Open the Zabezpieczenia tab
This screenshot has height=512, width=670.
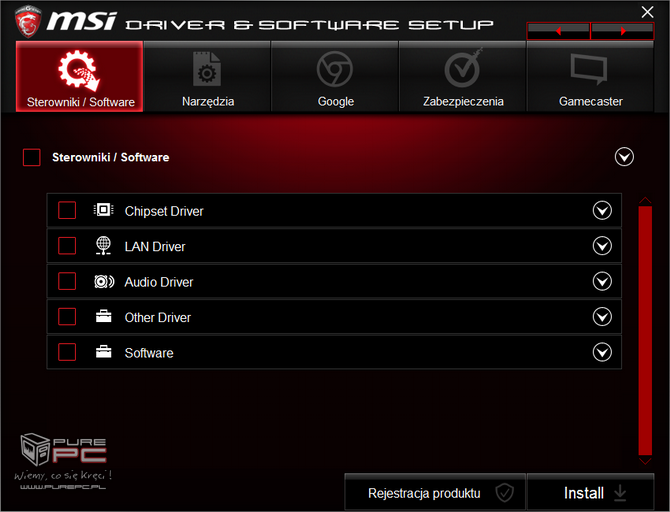coord(463,77)
